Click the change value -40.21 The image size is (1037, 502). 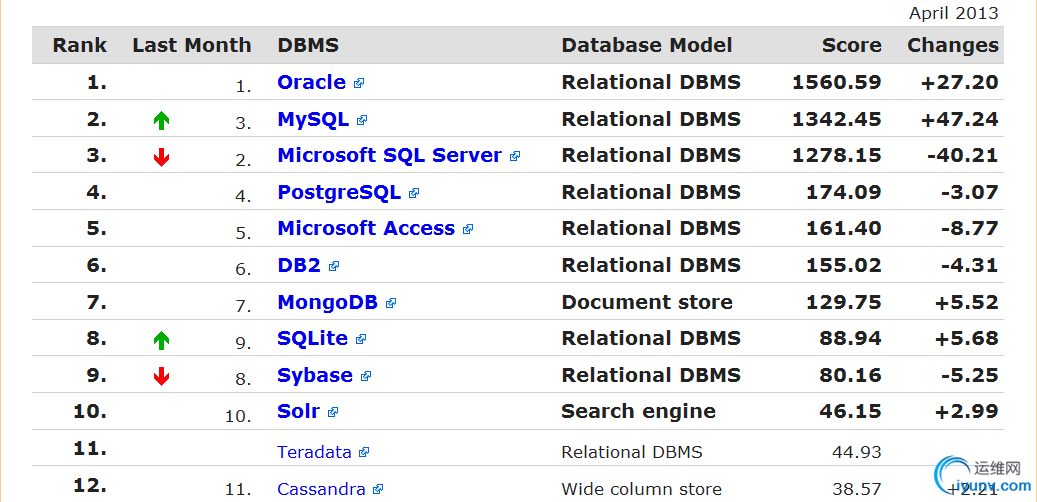(x=963, y=155)
